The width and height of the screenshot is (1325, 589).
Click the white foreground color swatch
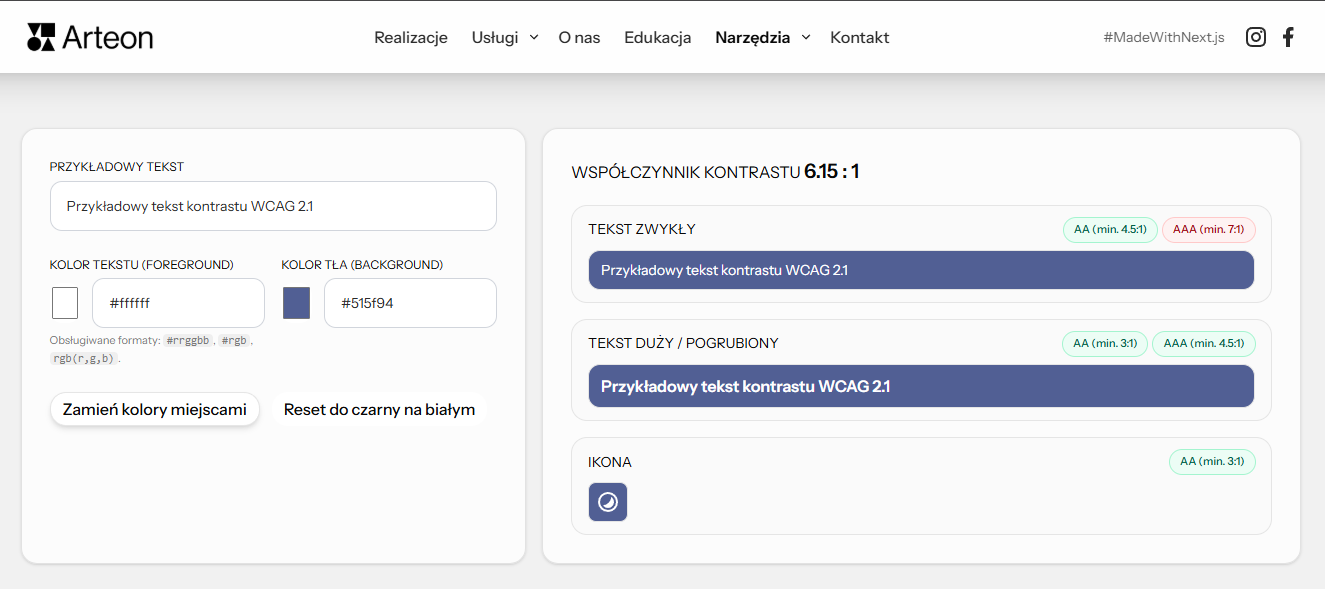[64, 302]
